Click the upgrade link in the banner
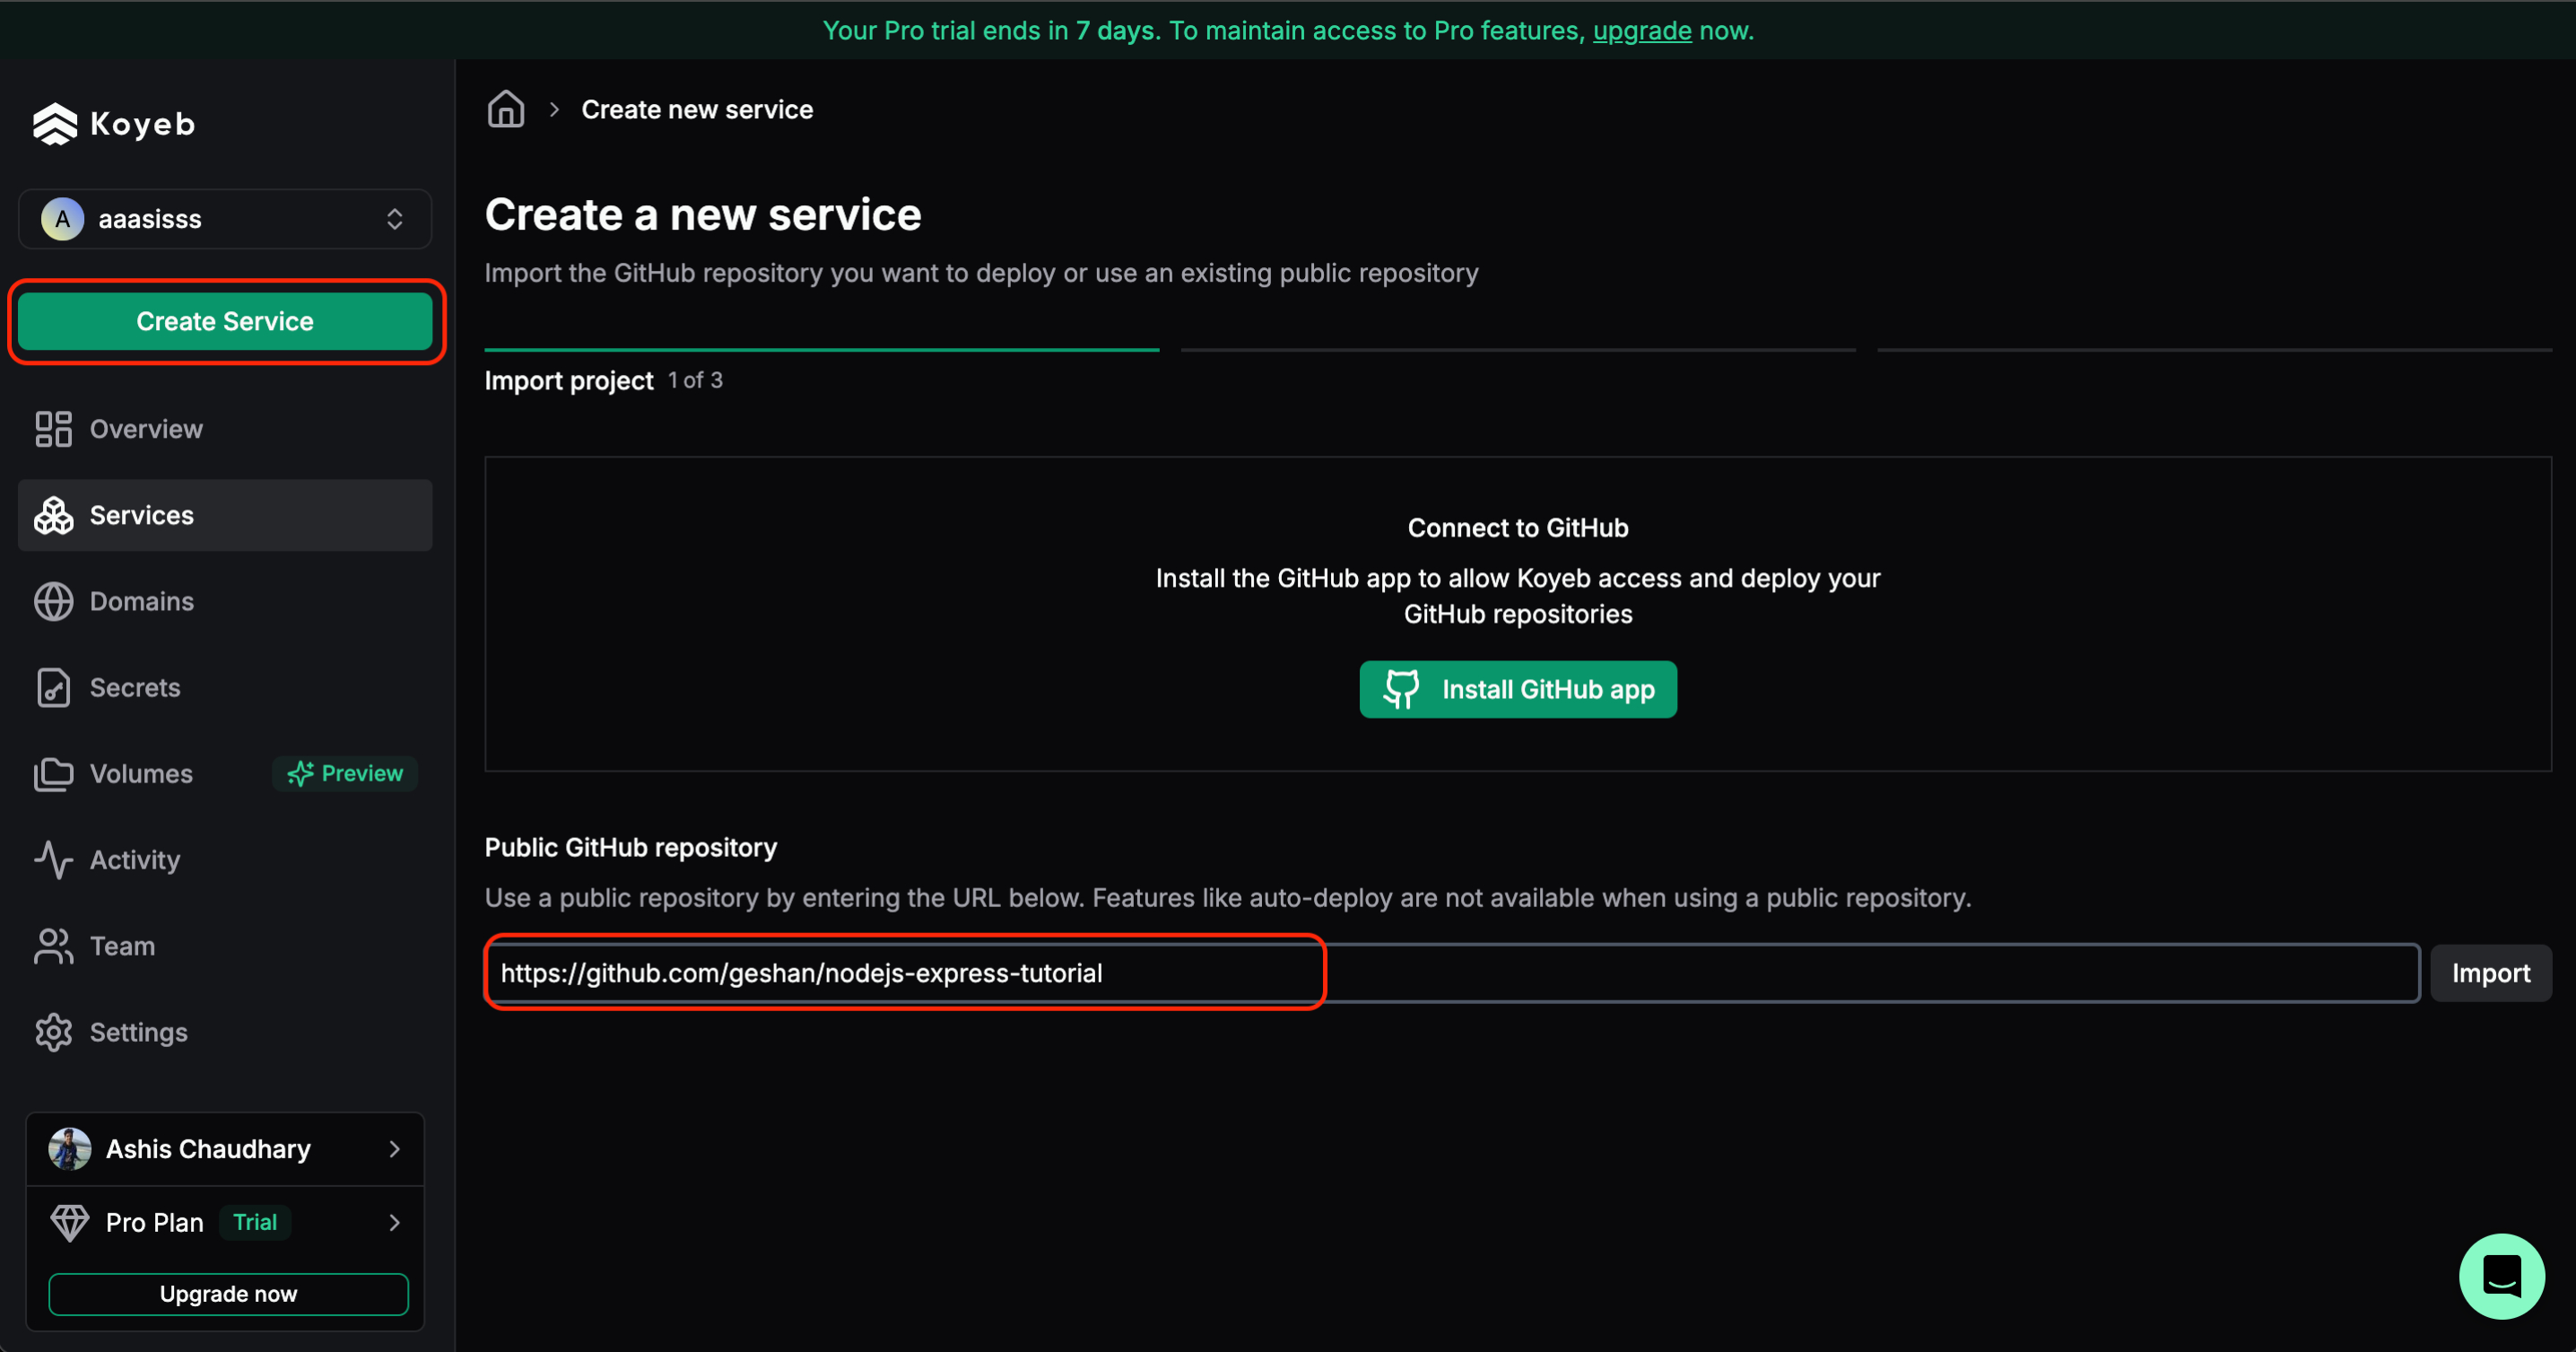The width and height of the screenshot is (2576, 1352). click(x=1641, y=30)
